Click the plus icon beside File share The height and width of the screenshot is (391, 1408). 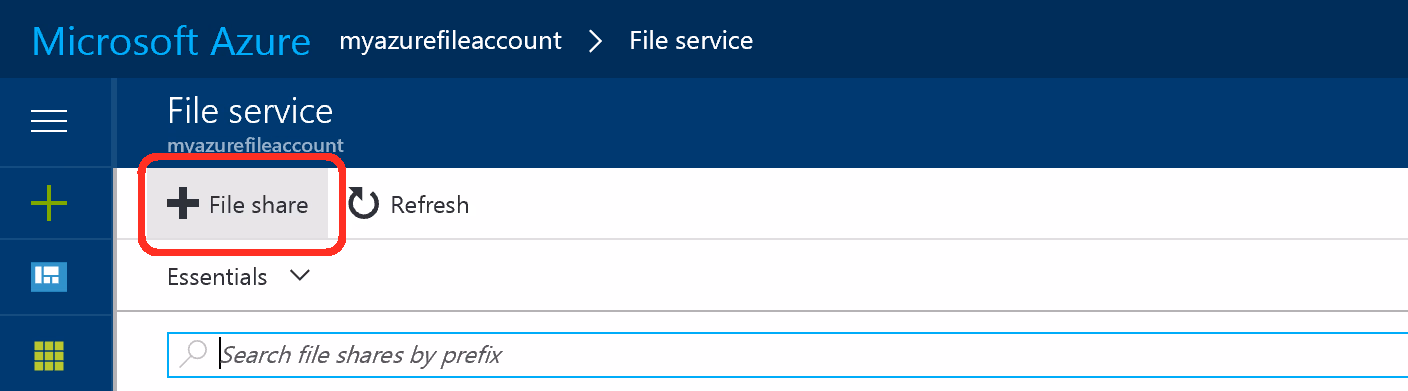[183, 204]
